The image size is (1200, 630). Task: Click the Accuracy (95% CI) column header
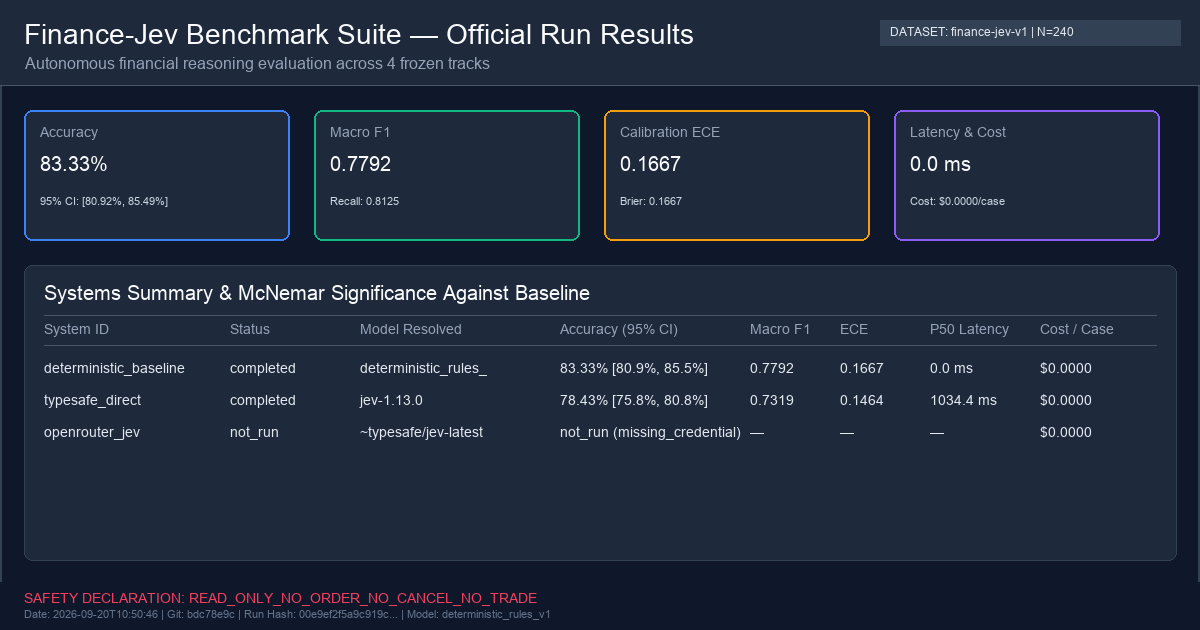point(619,329)
